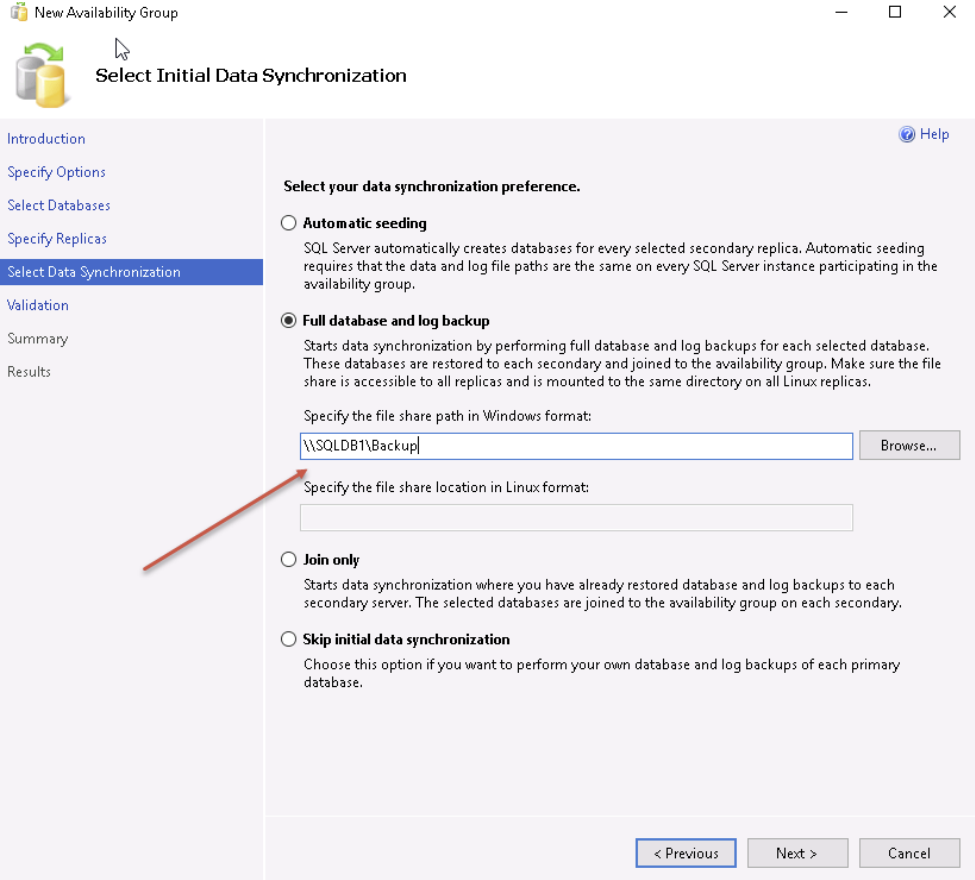Click the Summary step in sidebar

pyautogui.click(x=37, y=339)
